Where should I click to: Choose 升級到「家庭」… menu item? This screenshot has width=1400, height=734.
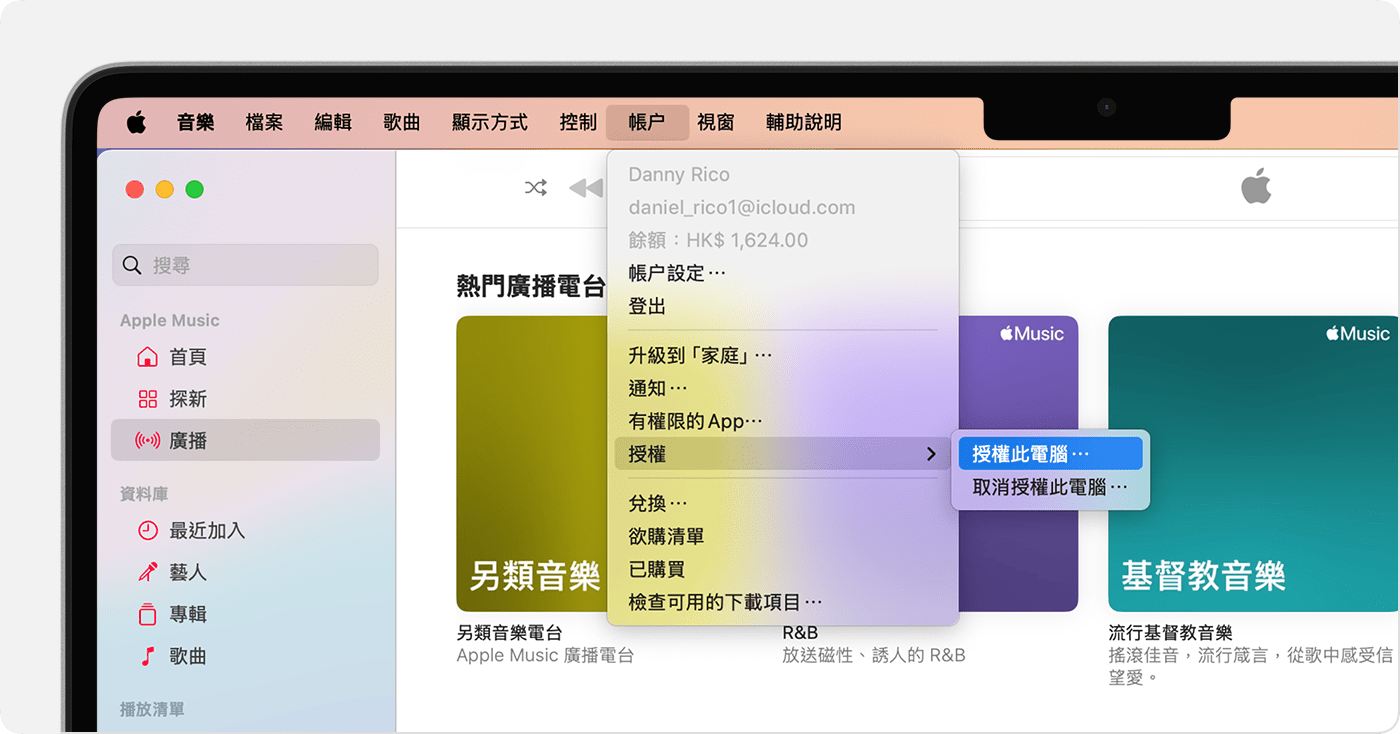coord(783,355)
